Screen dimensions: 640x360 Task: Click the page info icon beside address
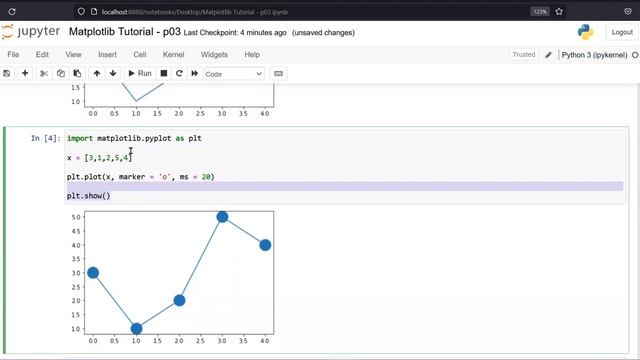pyautogui.click(x=94, y=12)
